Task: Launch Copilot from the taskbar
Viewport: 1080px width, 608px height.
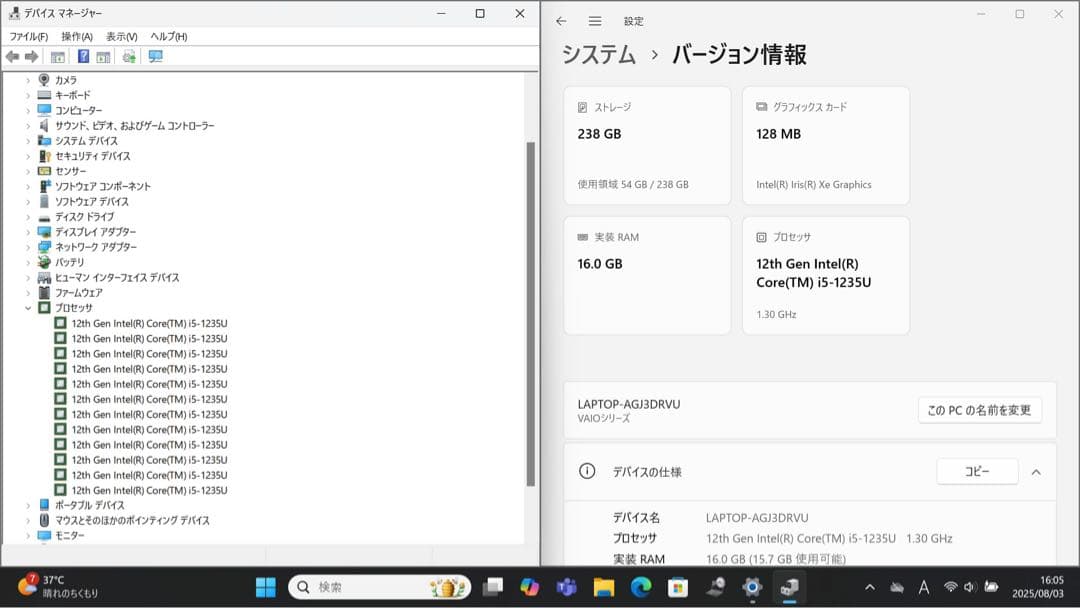Action: point(530,587)
